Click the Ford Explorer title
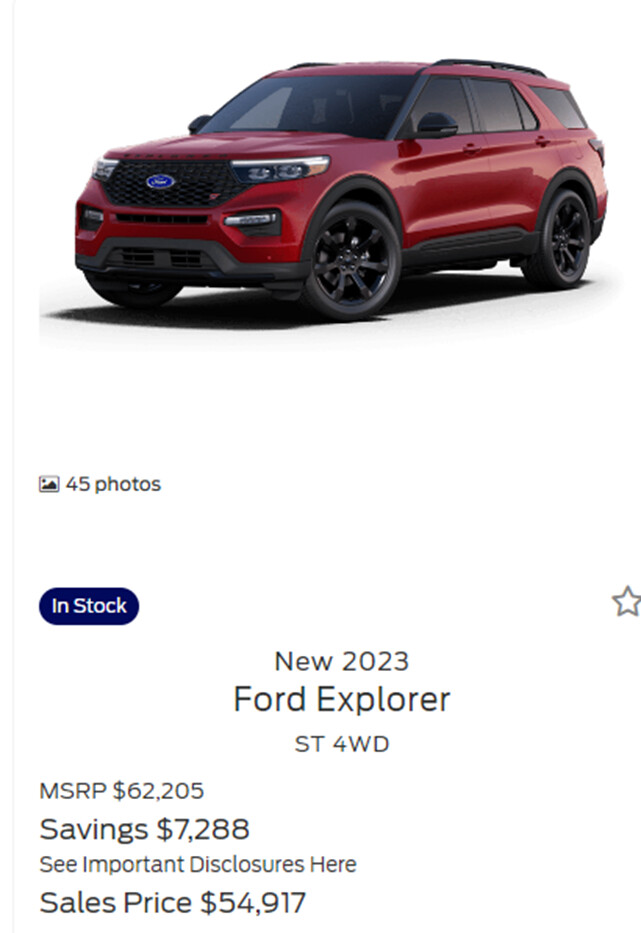Image resolution: width=641 pixels, height=933 pixels. 342,699
